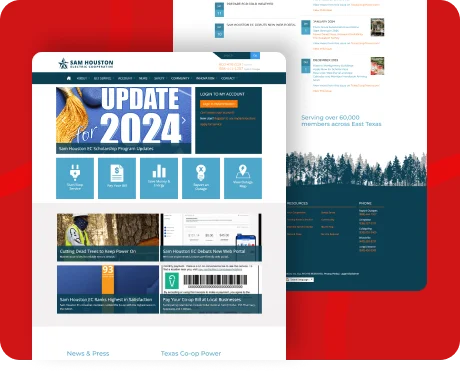This screenshot has height=374, width=460.
Task: Open Pay Your Co-op Bill at Local Businesses card
Action: click(x=211, y=289)
